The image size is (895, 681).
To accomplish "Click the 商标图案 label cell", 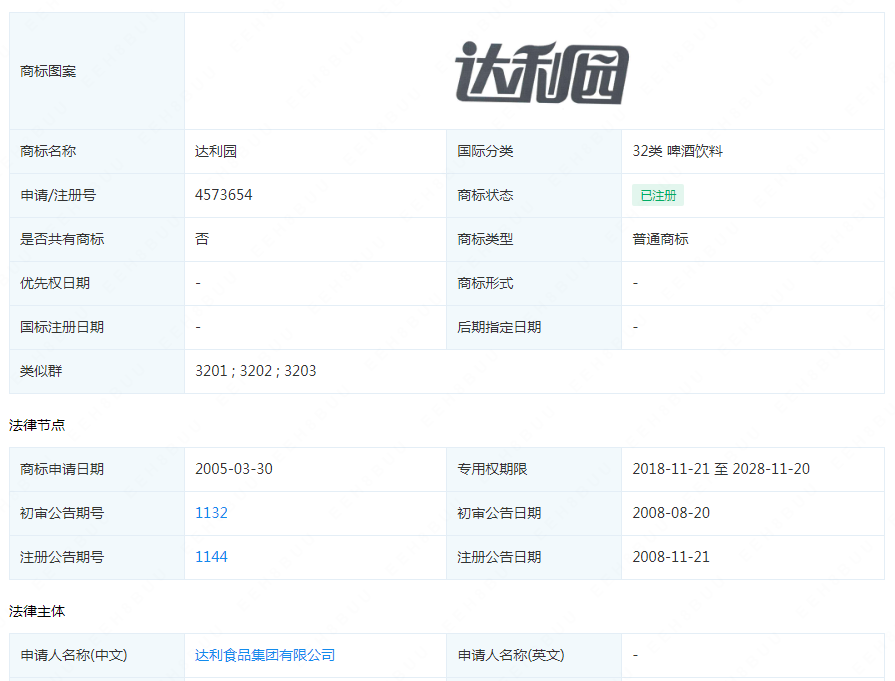I will 97,71.
